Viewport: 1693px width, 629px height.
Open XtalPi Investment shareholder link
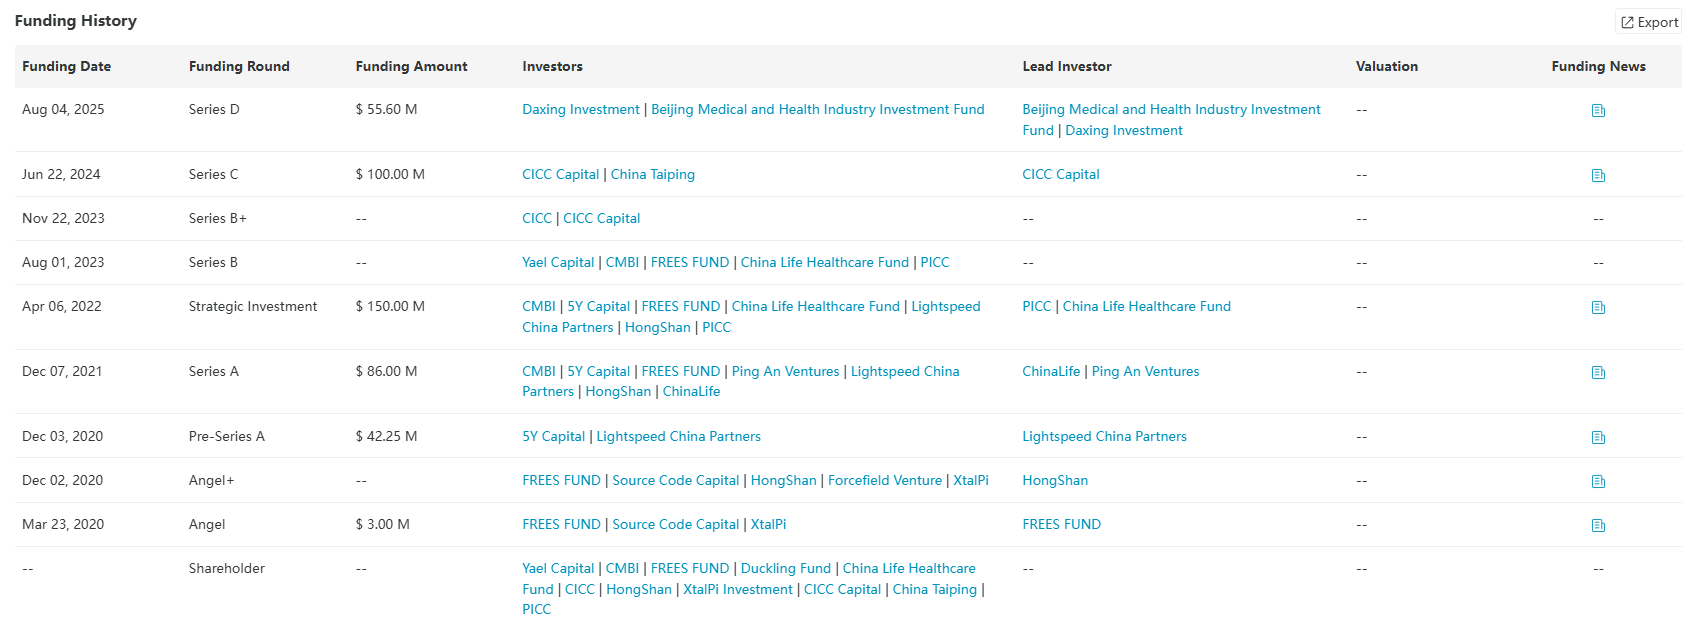pos(737,590)
